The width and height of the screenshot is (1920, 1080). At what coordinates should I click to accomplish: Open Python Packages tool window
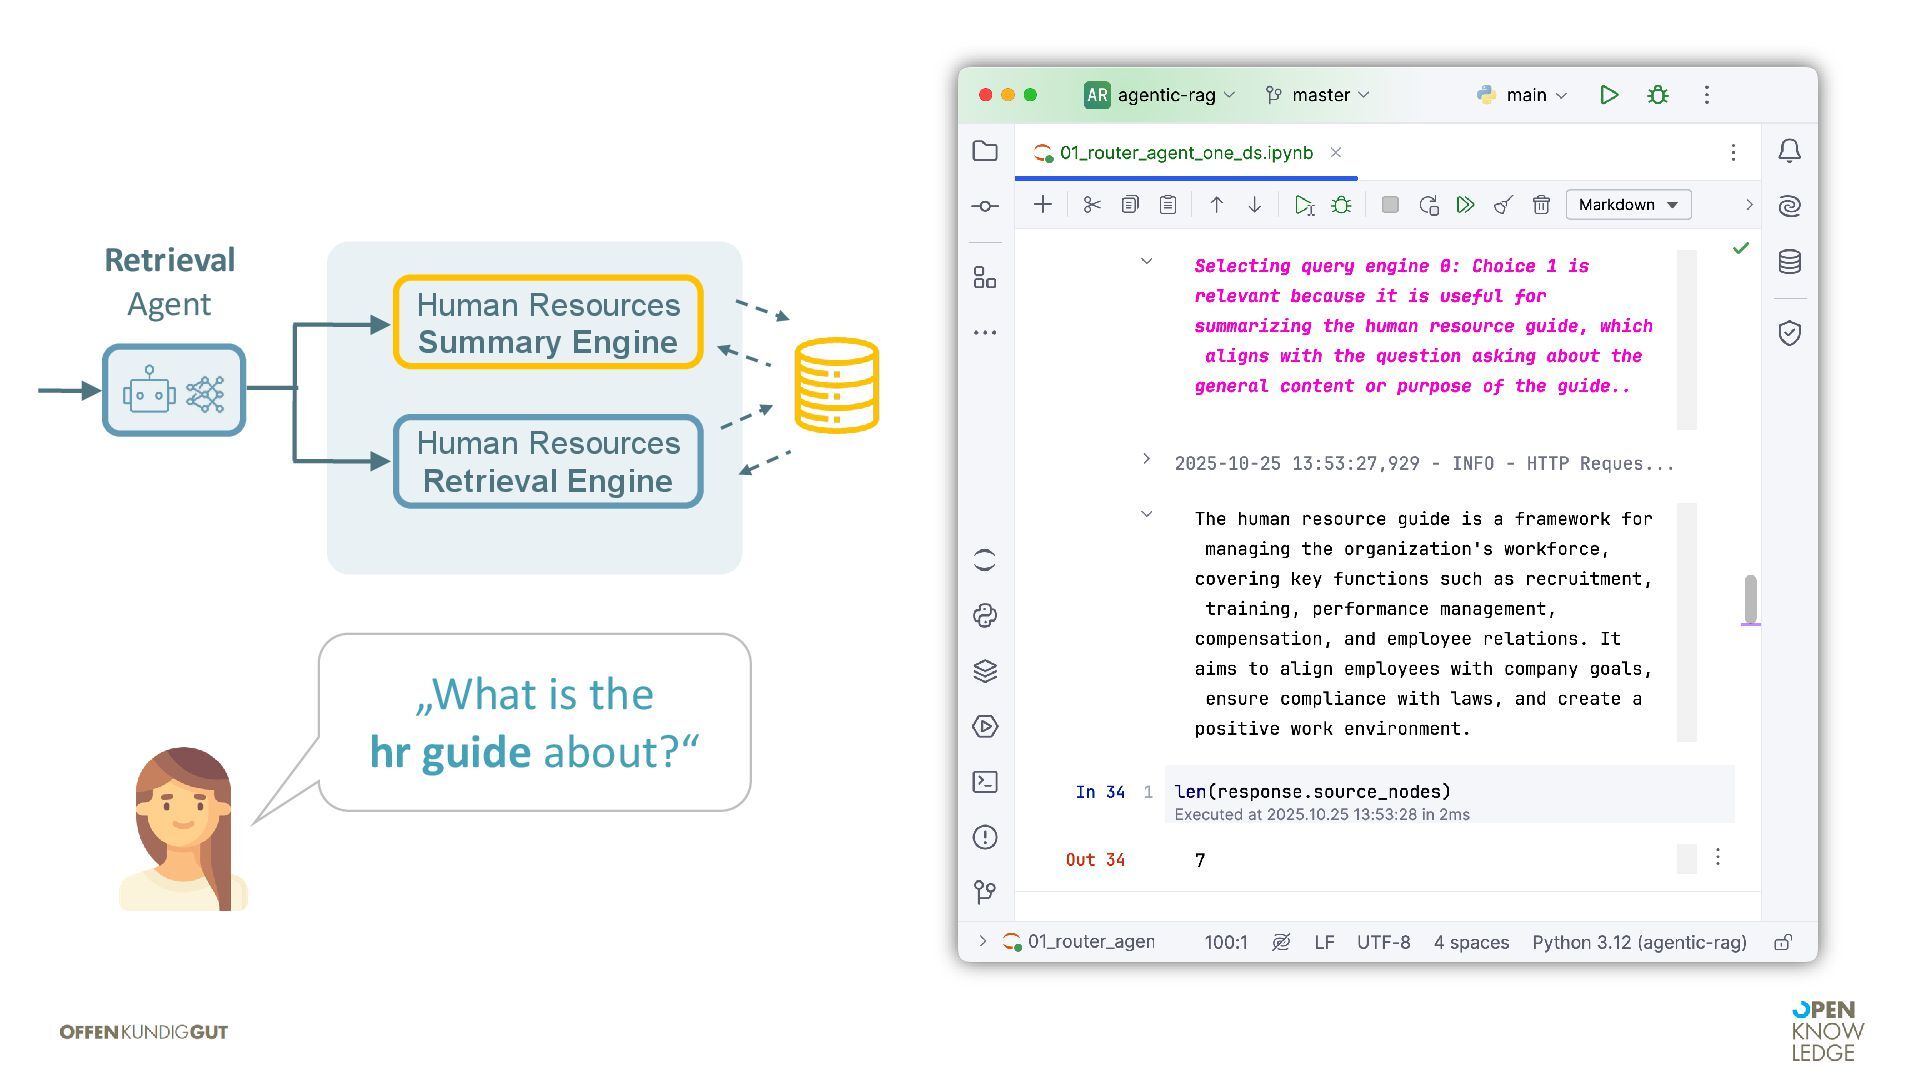[x=985, y=671]
